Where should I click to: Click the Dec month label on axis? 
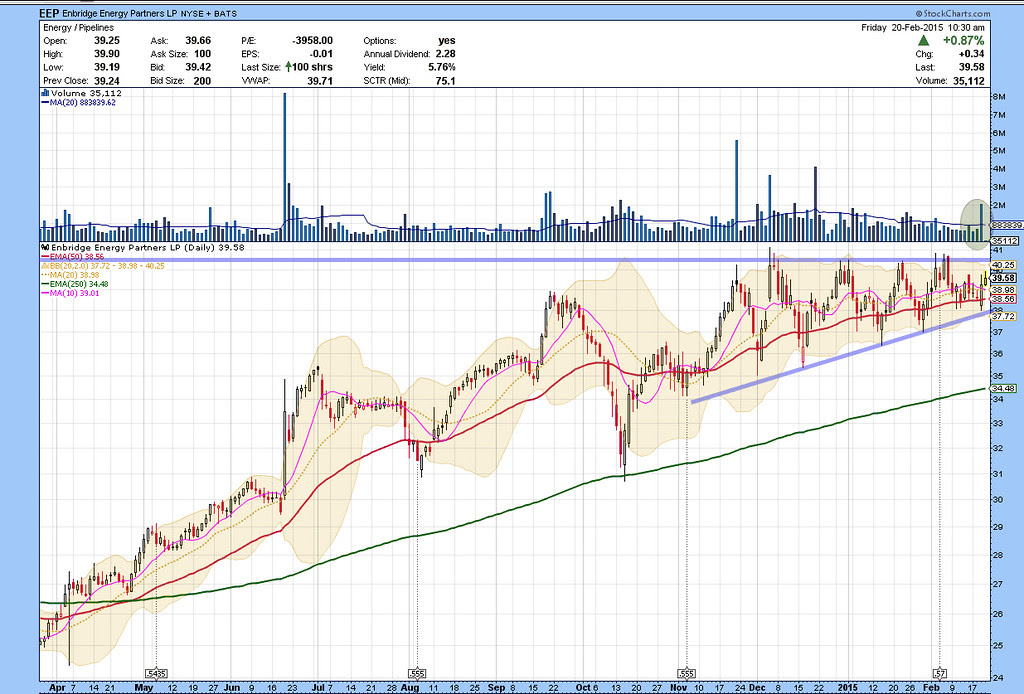tap(757, 688)
